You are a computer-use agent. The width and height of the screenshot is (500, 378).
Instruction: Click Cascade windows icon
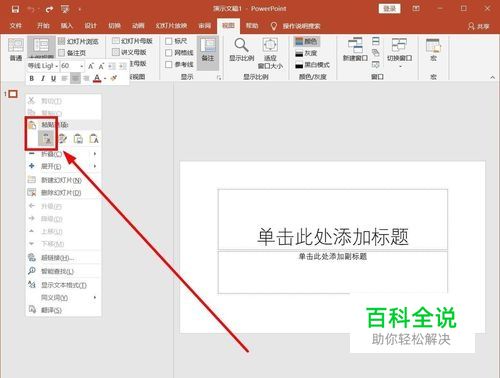pyautogui.click(x=376, y=53)
